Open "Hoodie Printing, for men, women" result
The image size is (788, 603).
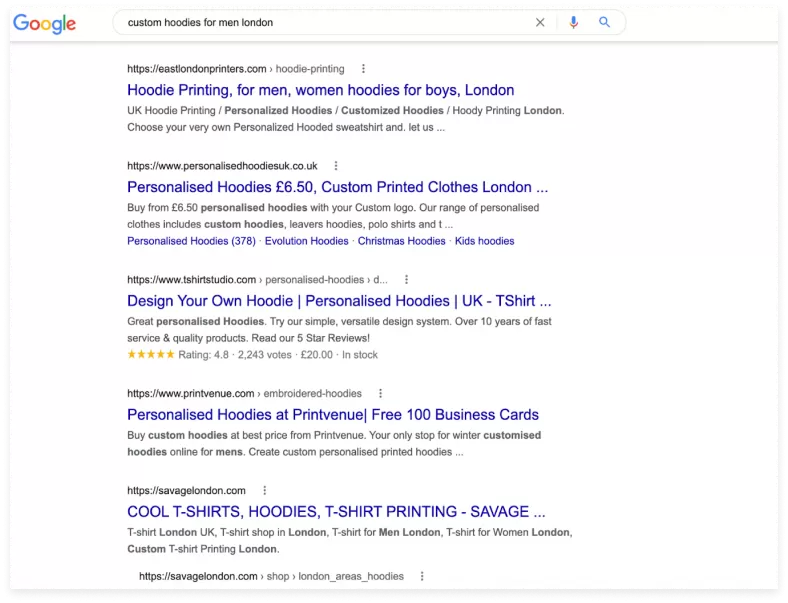click(x=320, y=90)
